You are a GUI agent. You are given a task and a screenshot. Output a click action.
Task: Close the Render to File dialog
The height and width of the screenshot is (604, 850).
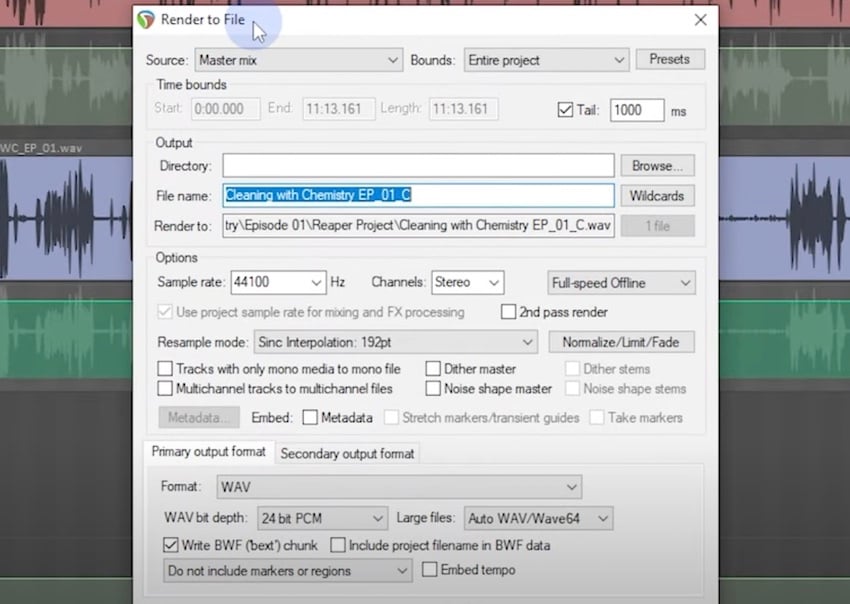pyautogui.click(x=700, y=20)
